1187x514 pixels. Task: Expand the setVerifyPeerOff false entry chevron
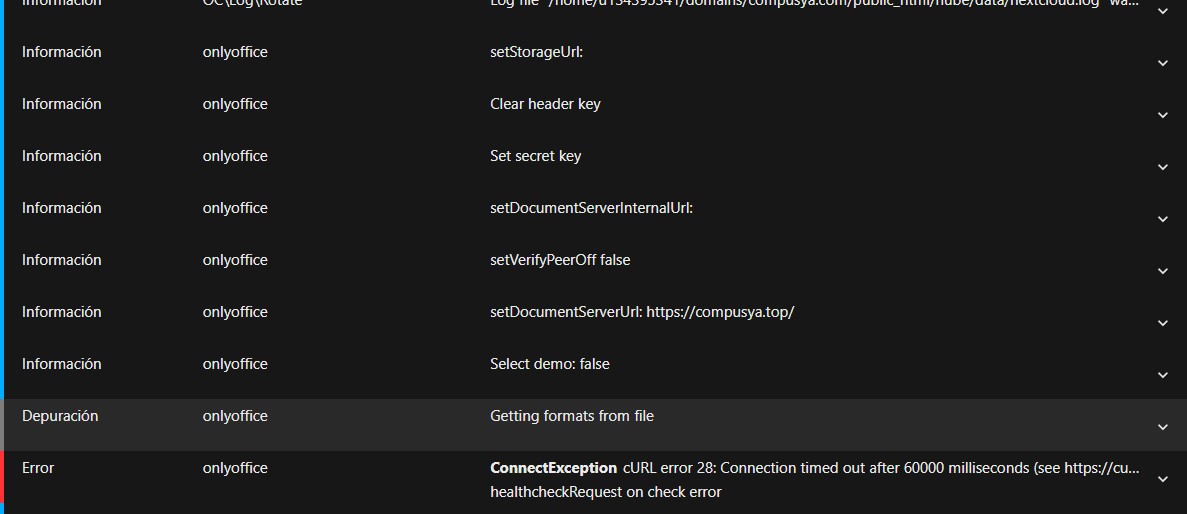[1162, 271]
